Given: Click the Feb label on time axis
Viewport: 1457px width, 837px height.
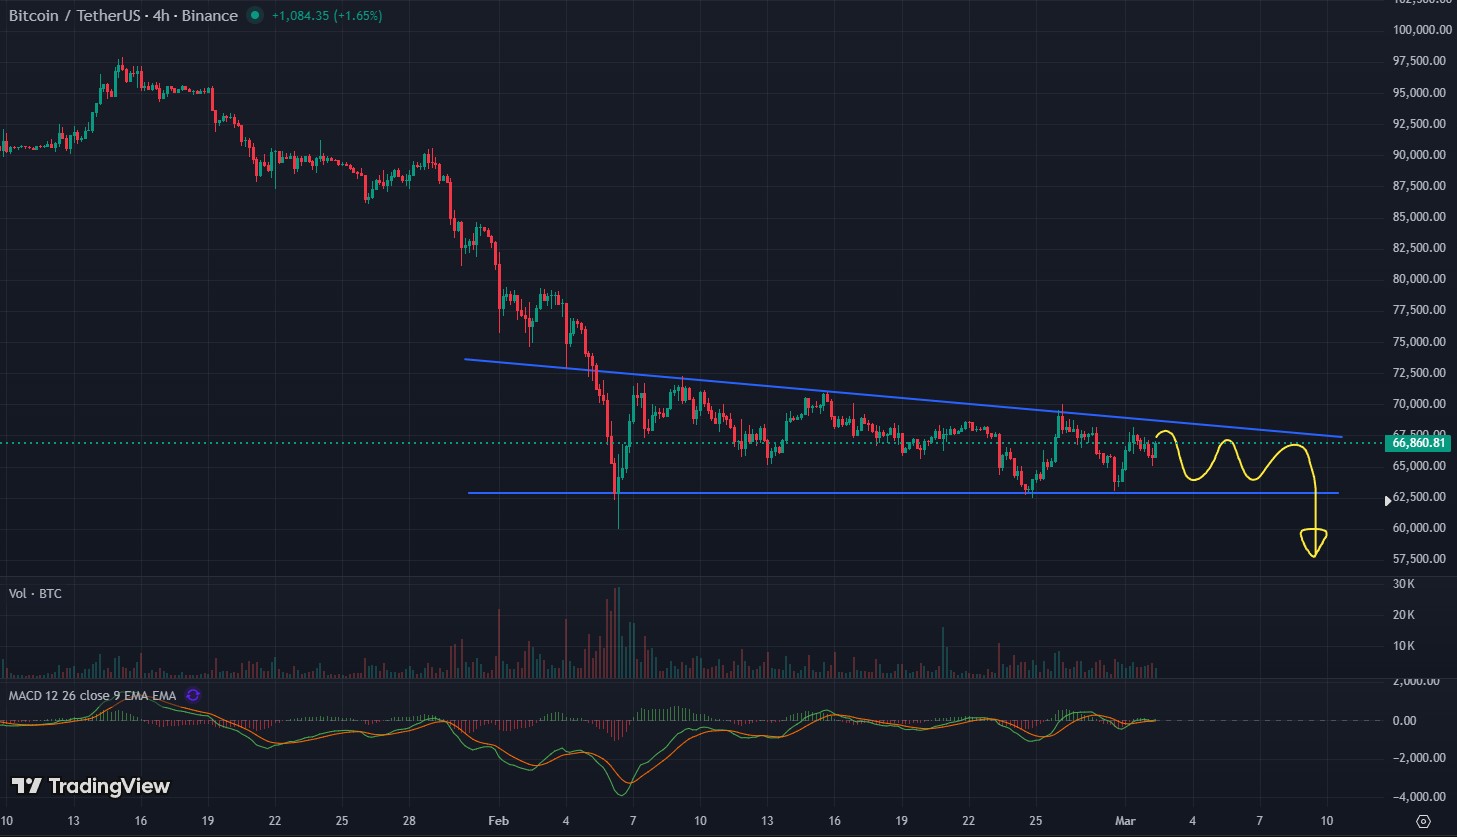Looking at the screenshot, I should pos(498,821).
